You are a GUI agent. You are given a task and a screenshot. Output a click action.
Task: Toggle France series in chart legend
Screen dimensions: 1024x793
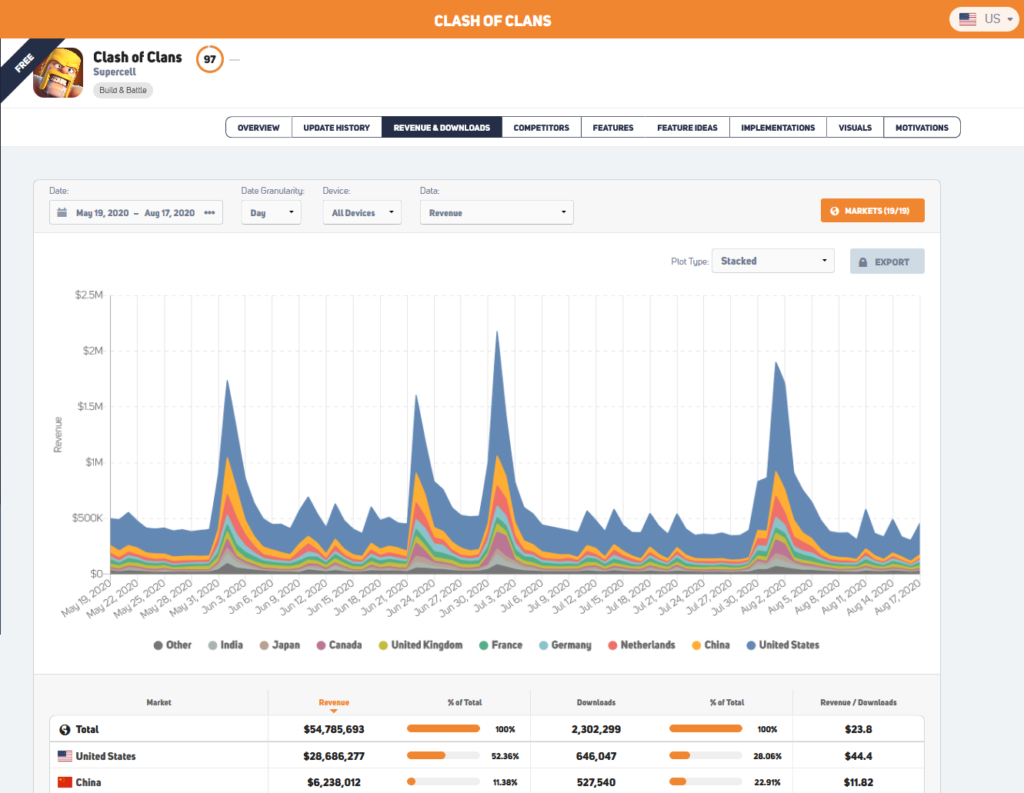click(501, 645)
